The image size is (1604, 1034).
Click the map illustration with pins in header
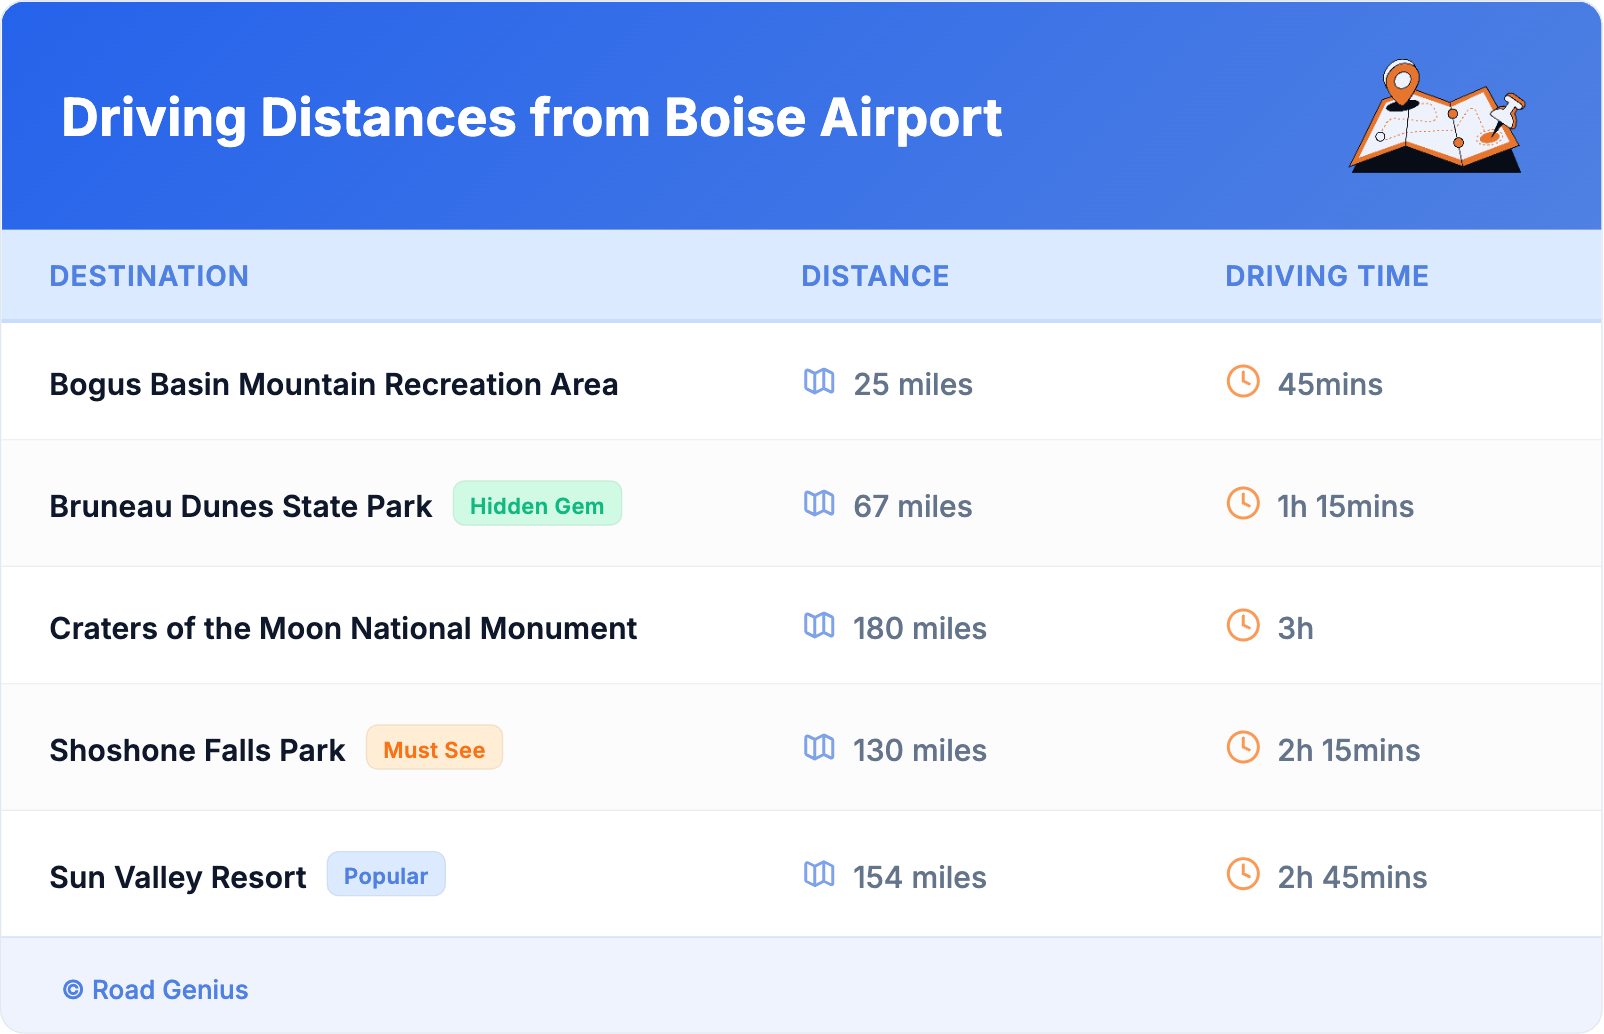(x=1437, y=118)
